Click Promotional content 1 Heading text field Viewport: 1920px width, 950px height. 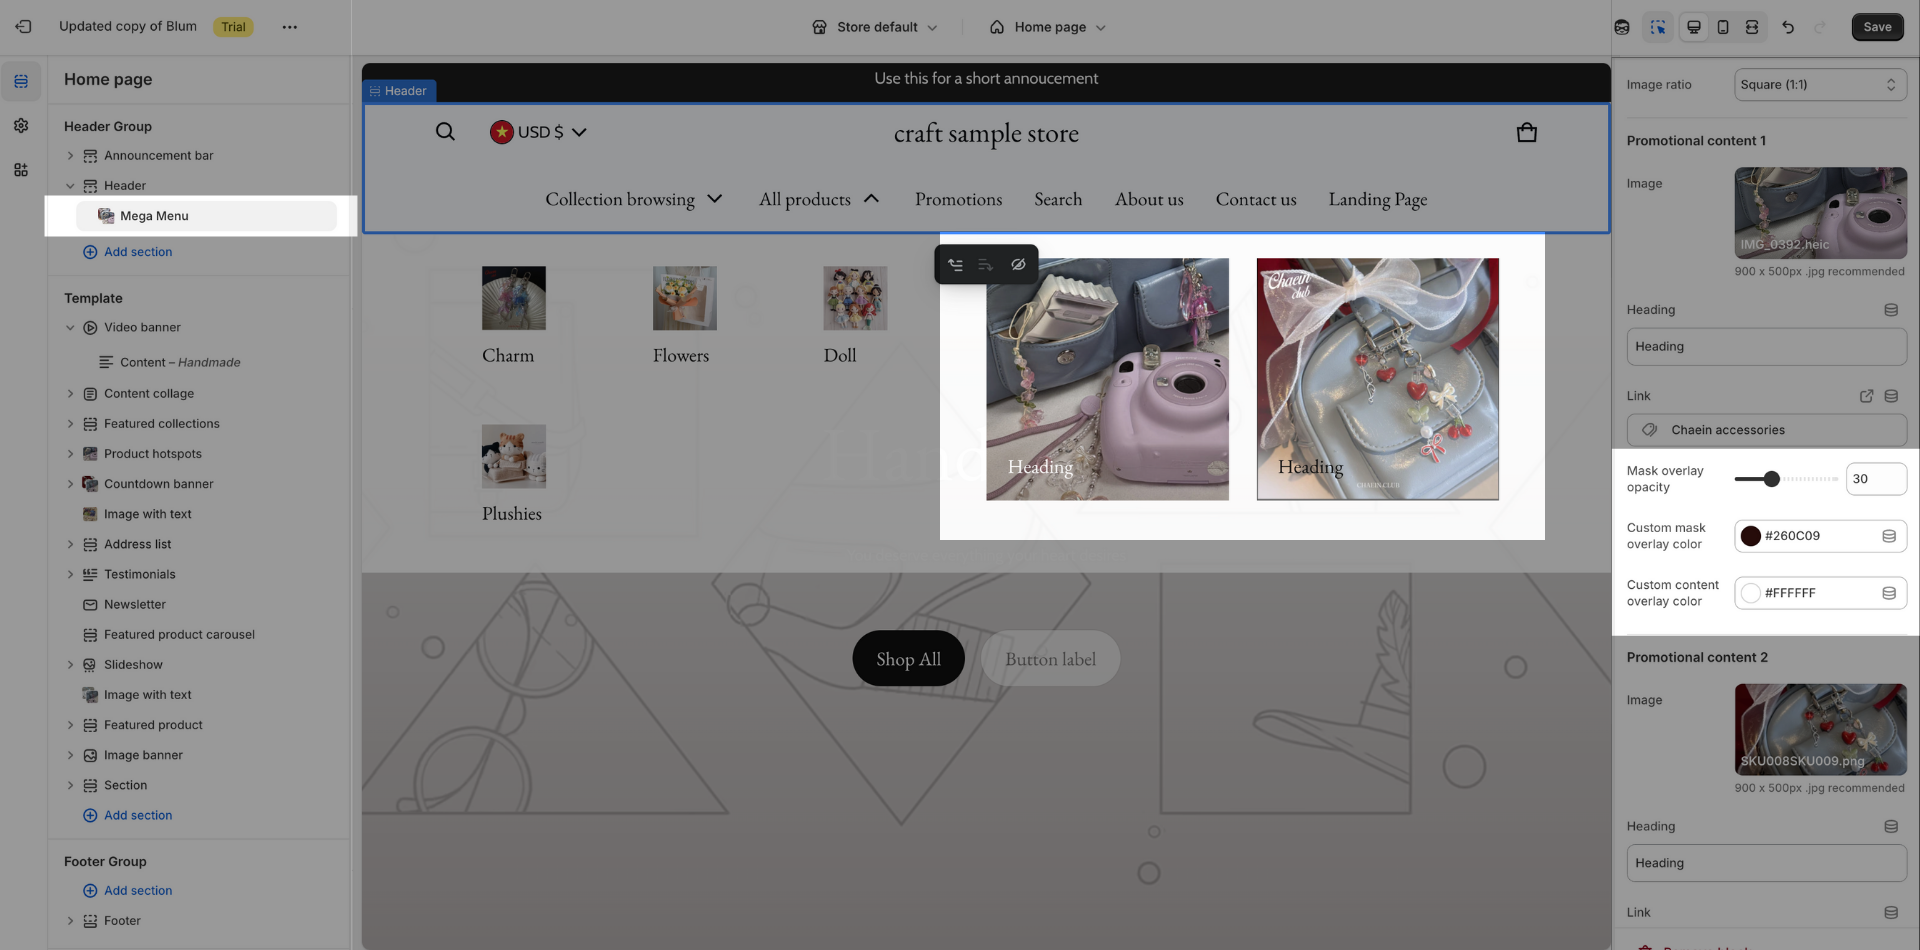(1766, 347)
